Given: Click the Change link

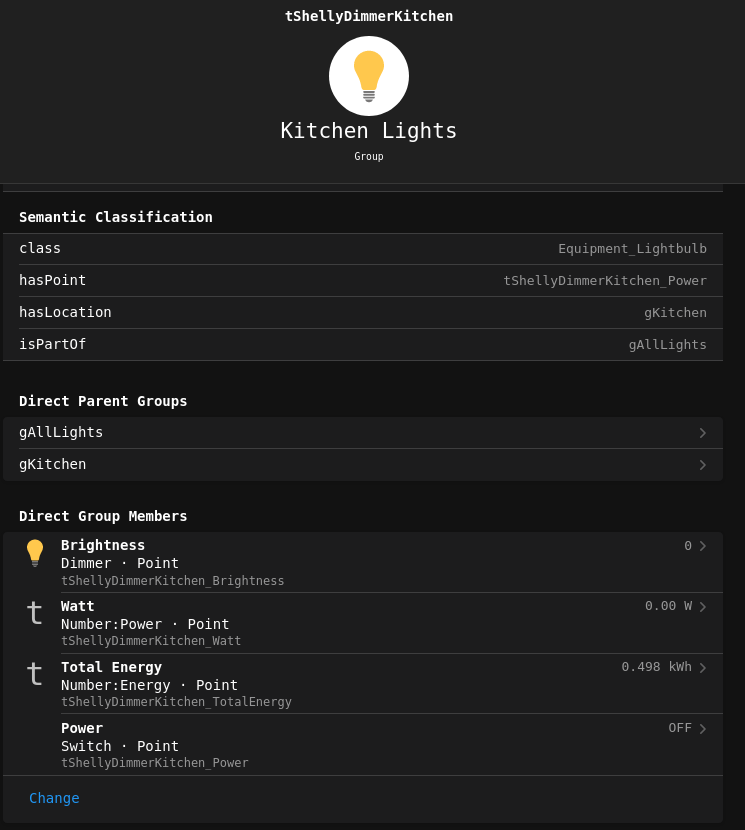Looking at the screenshot, I should coord(54,798).
